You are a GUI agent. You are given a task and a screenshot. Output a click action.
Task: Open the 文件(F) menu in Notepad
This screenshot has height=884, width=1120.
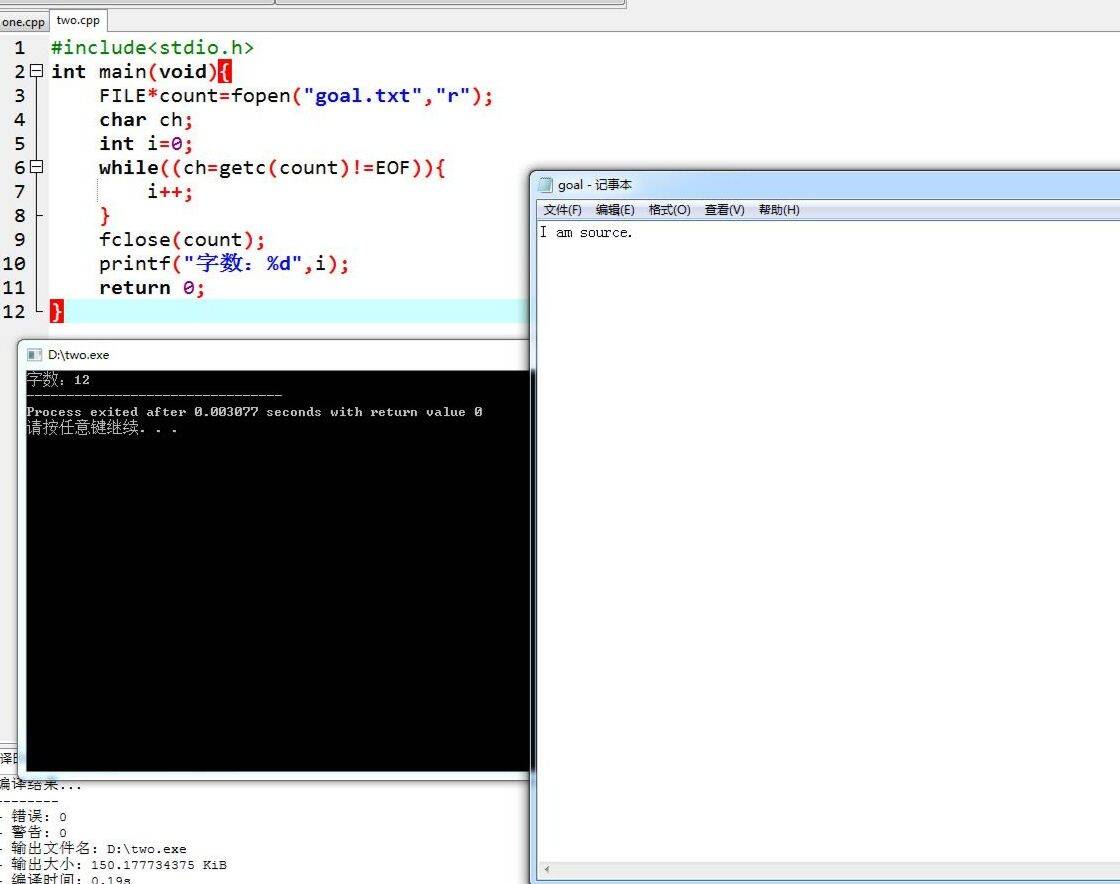point(562,210)
